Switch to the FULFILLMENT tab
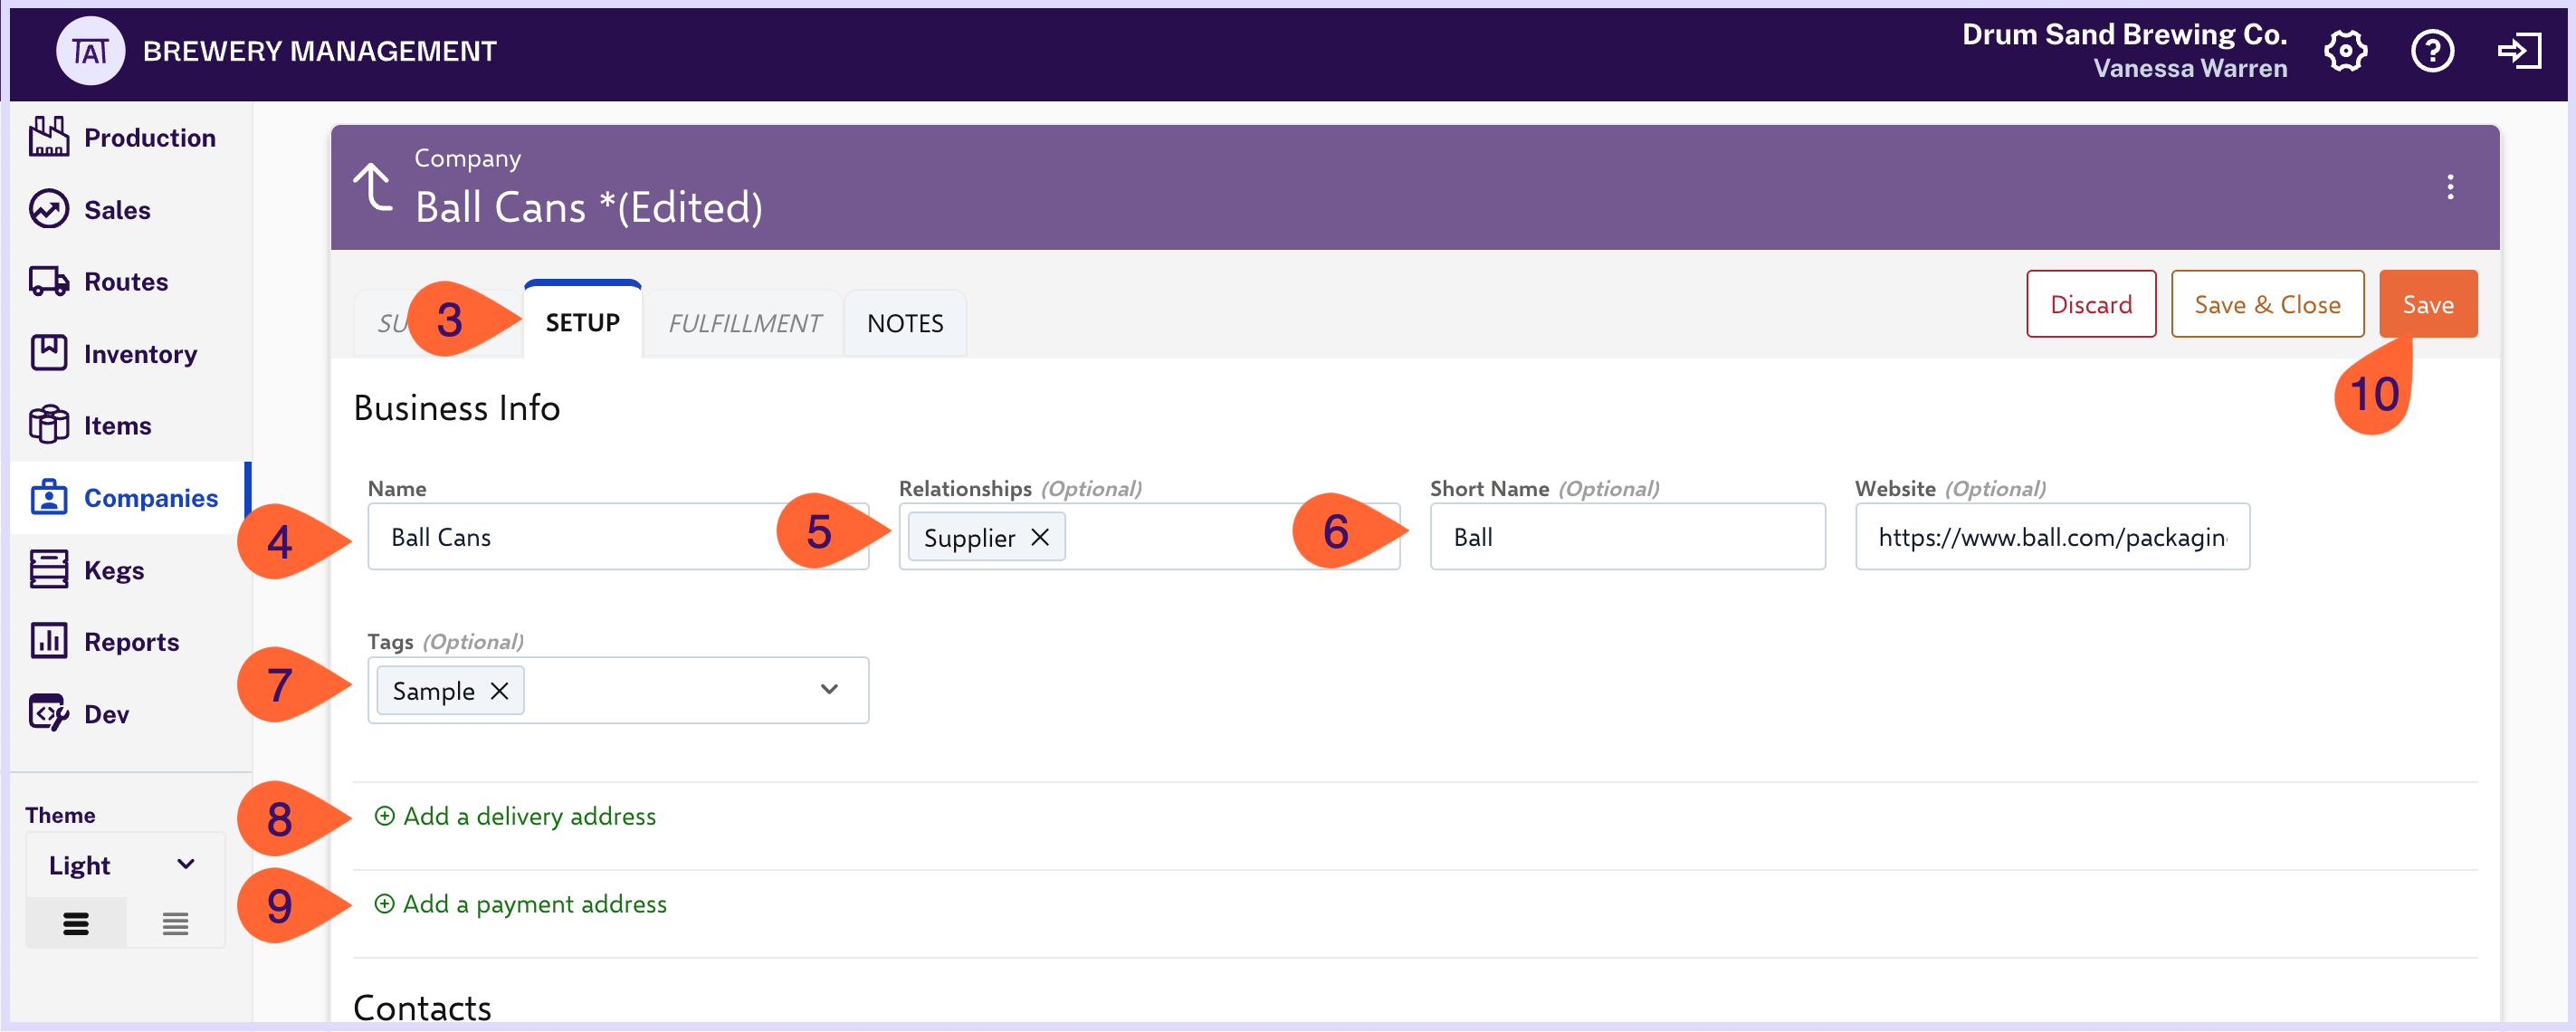 point(744,323)
